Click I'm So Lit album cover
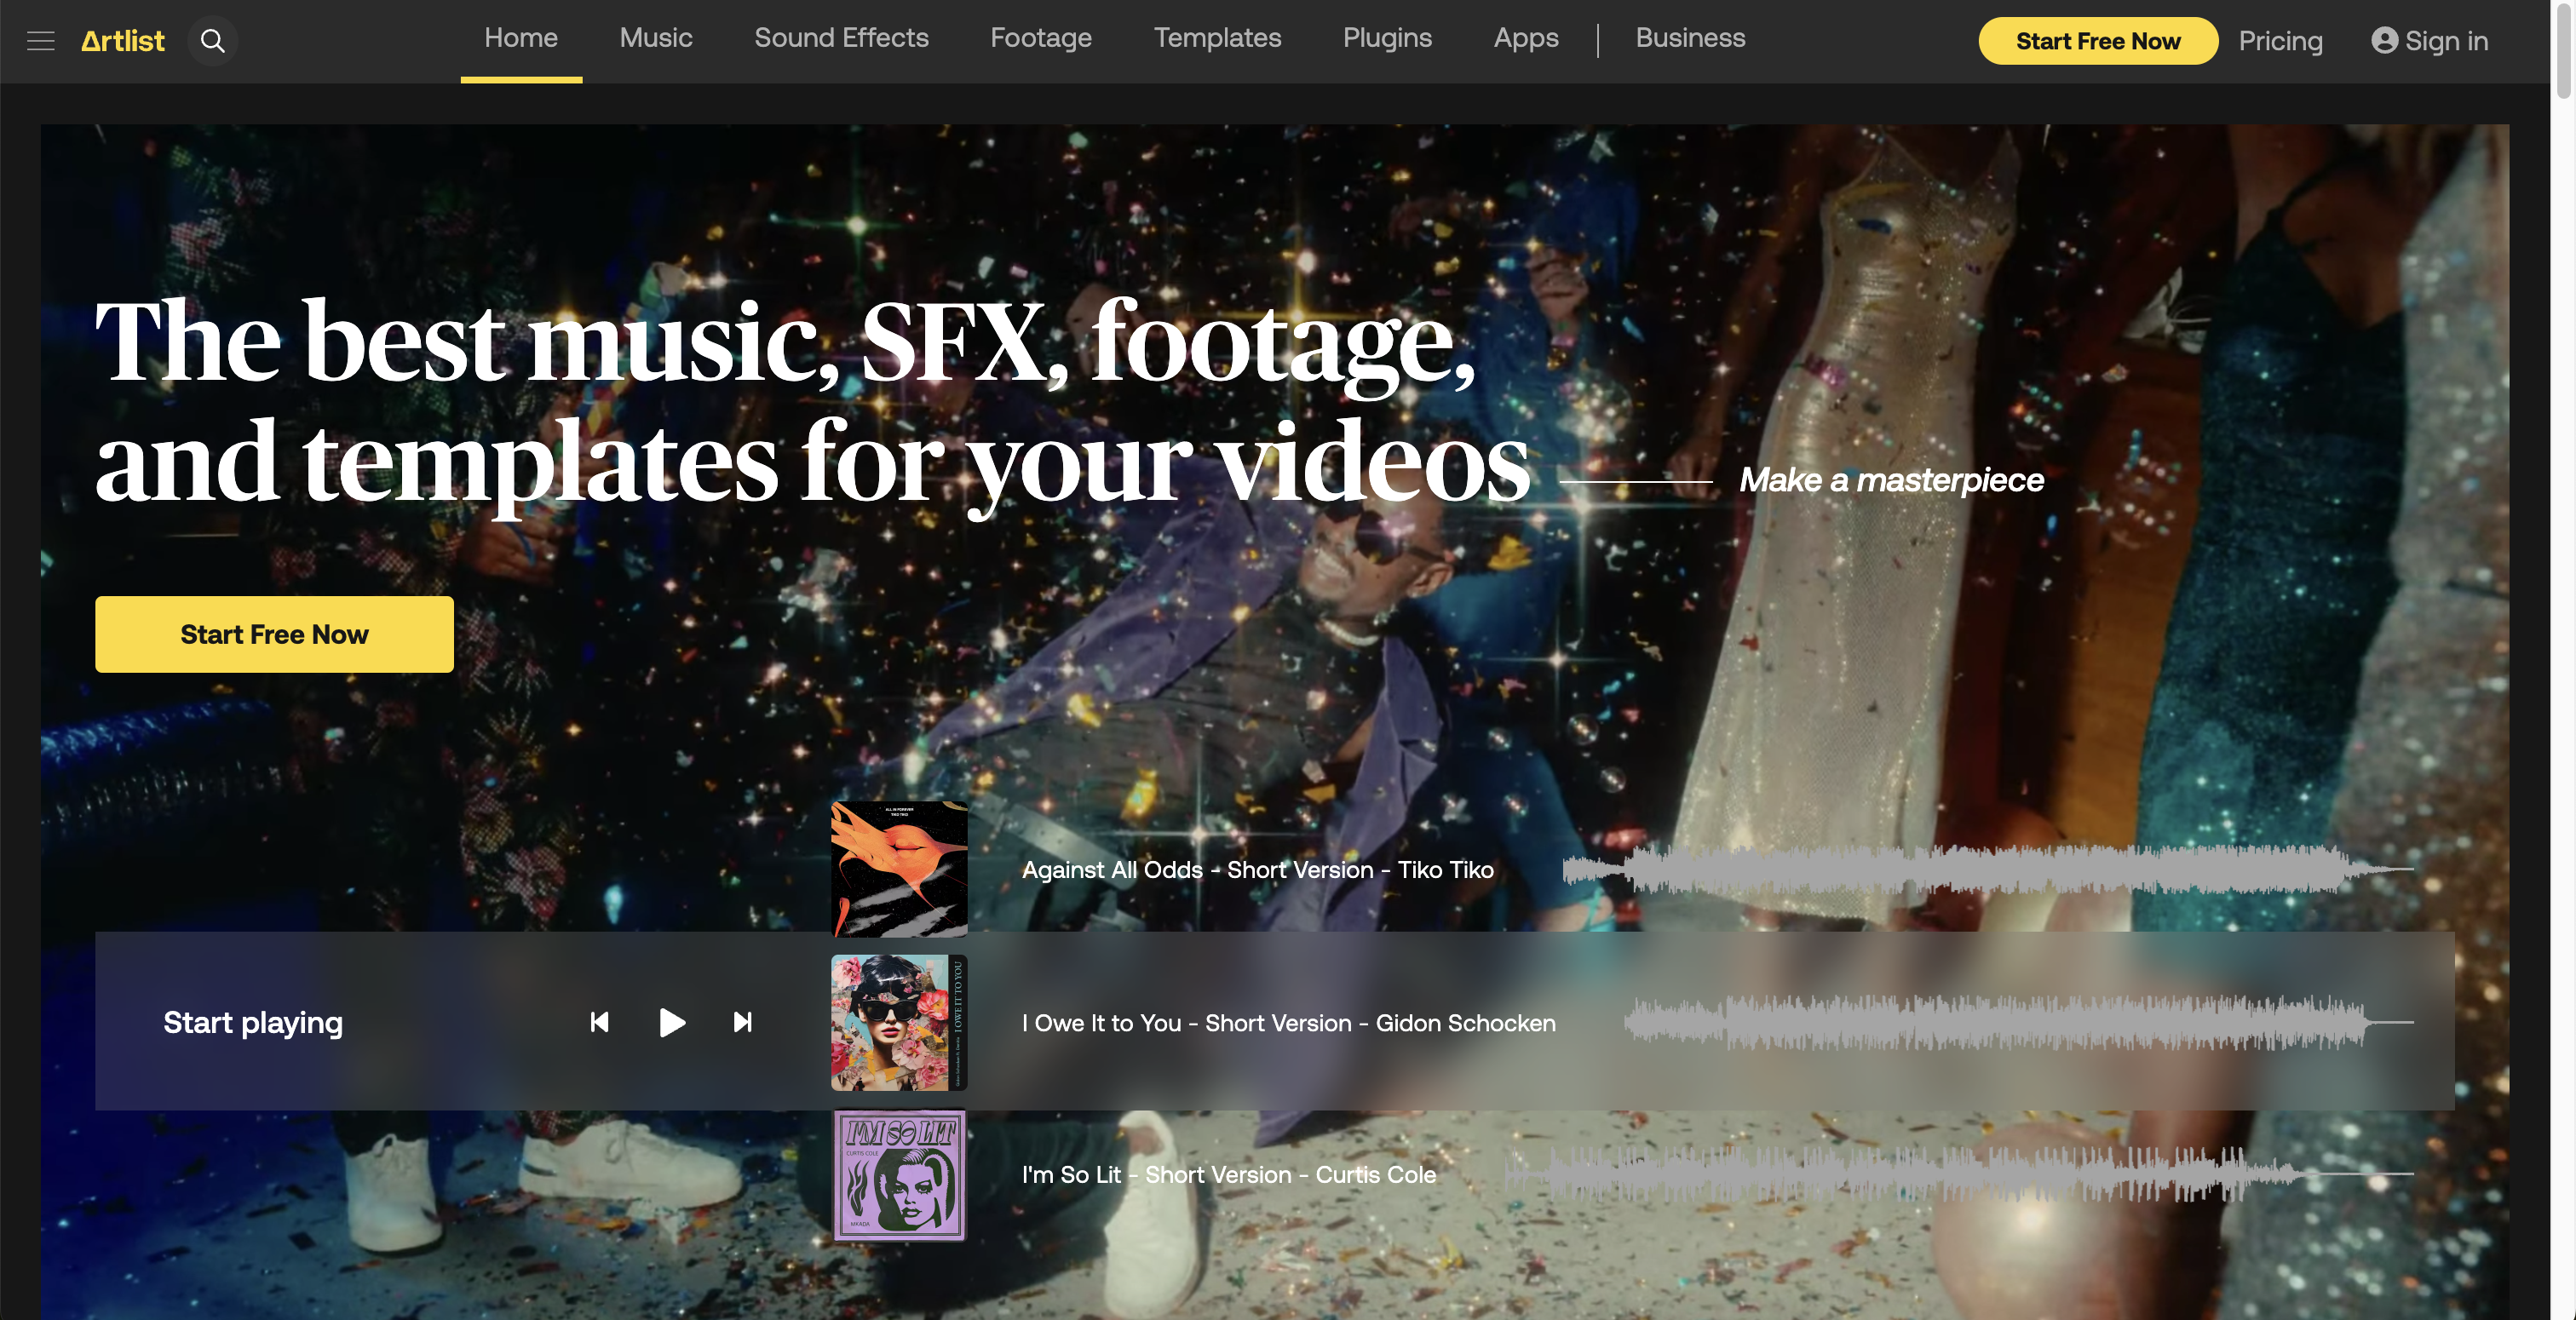 [x=899, y=1175]
